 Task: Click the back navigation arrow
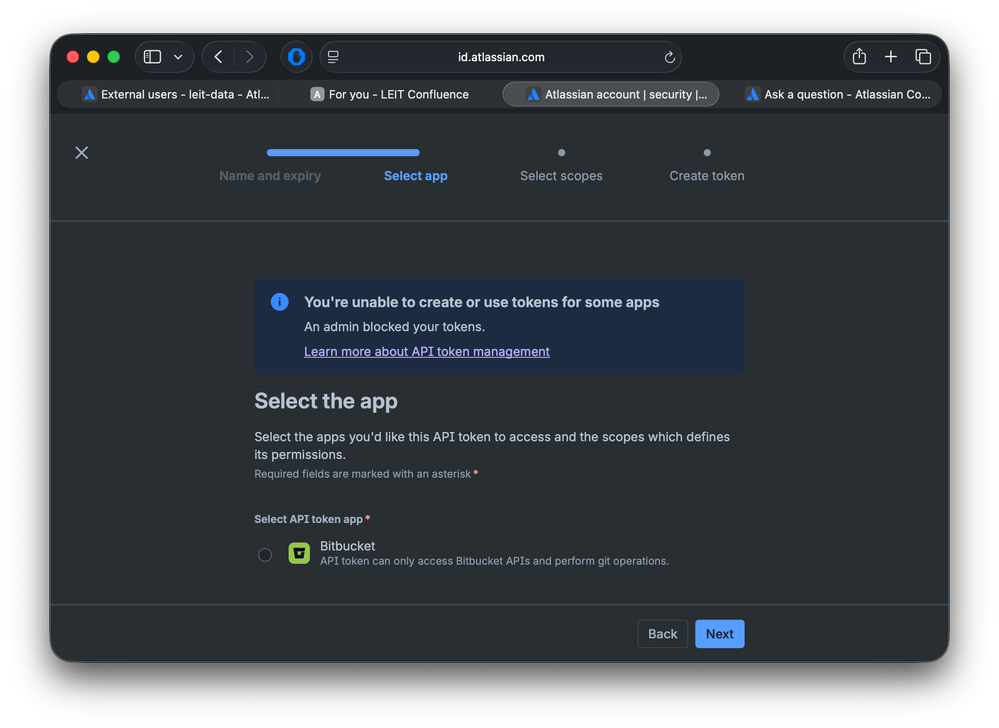[x=217, y=57]
